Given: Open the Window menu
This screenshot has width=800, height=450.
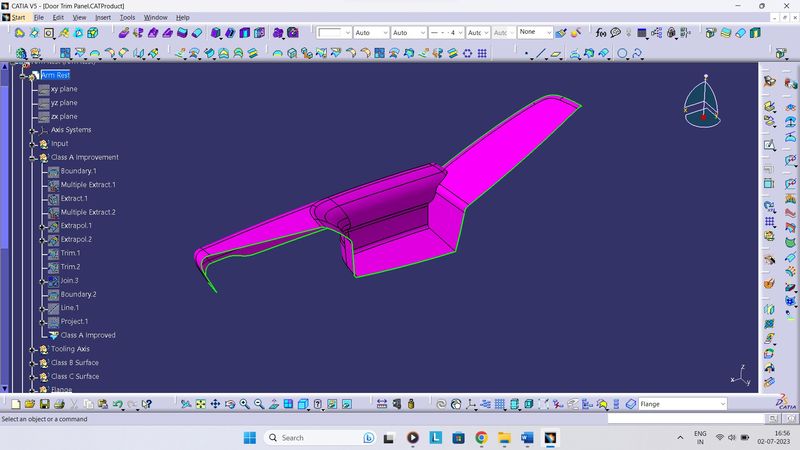Looking at the screenshot, I should (155, 17).
